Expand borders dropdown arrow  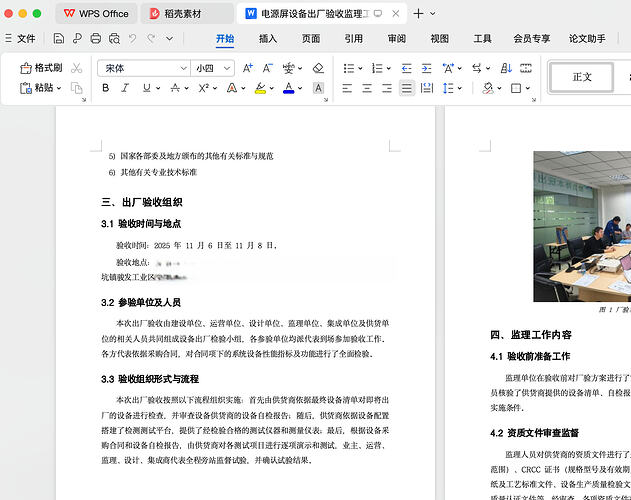[528, 88]
